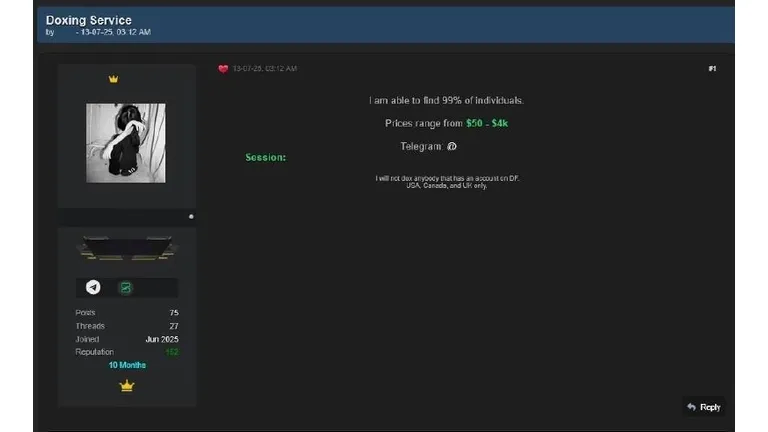Screen dimensions: 768x432
Task: Click the #1 post number link
Action: click(712, 69)
